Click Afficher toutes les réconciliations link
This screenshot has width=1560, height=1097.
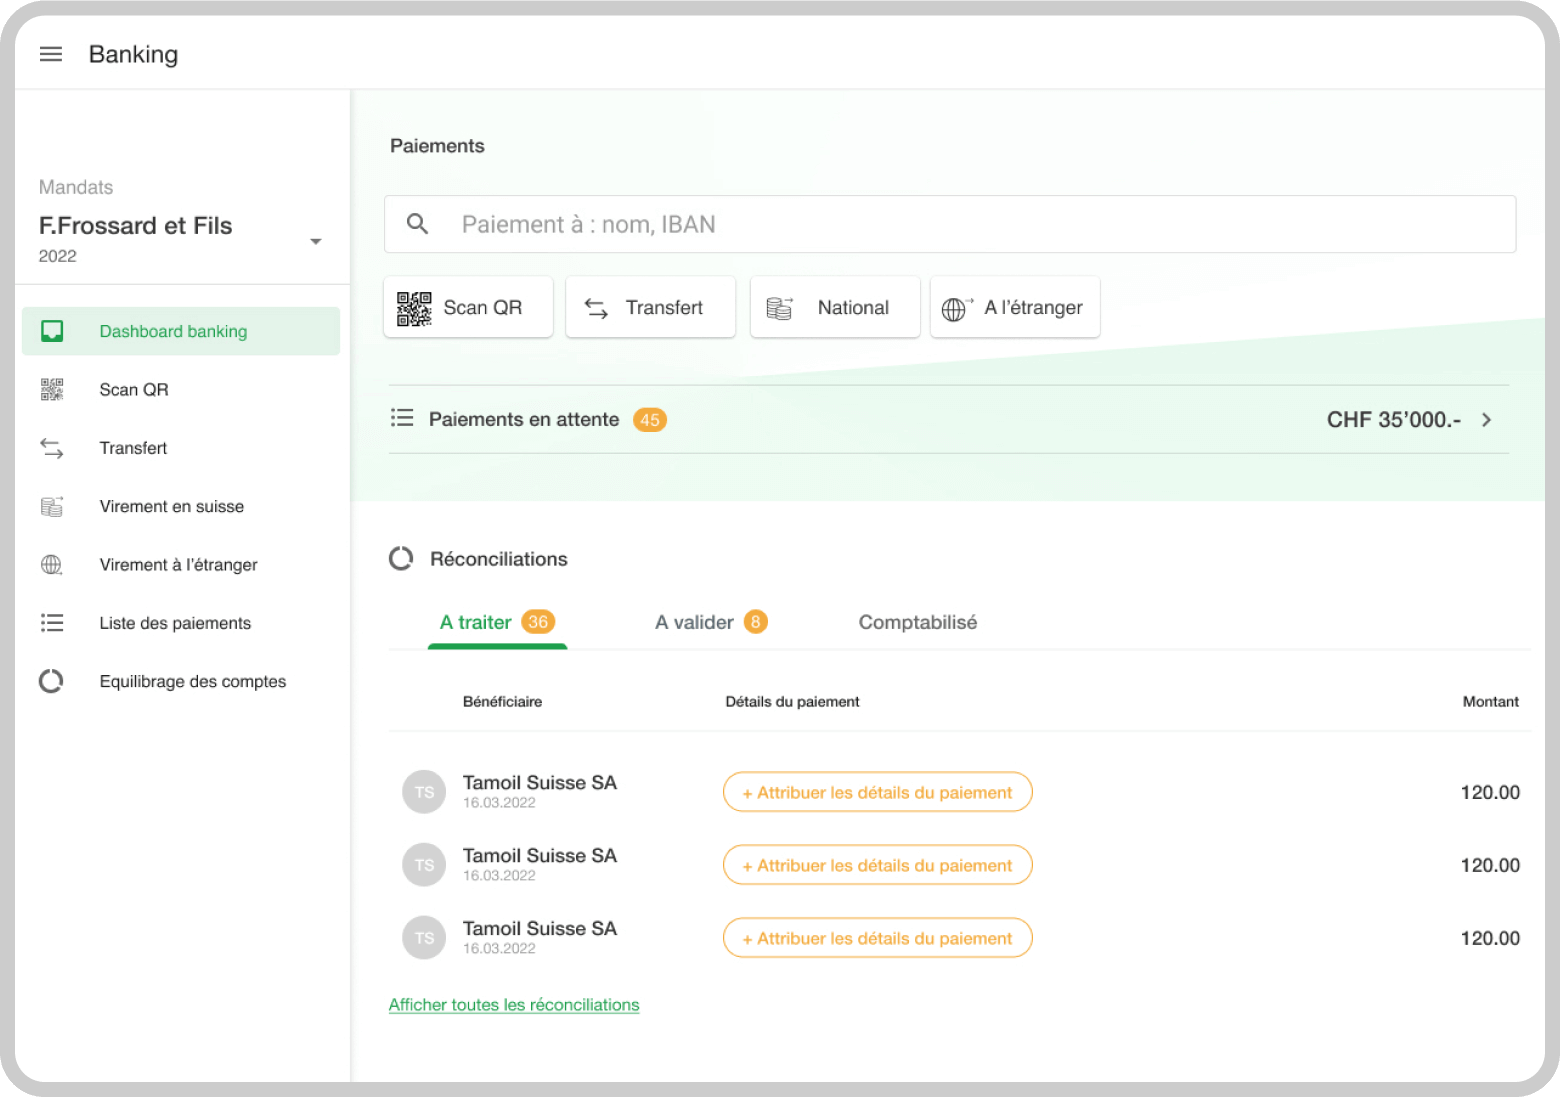coord(514,1004)
